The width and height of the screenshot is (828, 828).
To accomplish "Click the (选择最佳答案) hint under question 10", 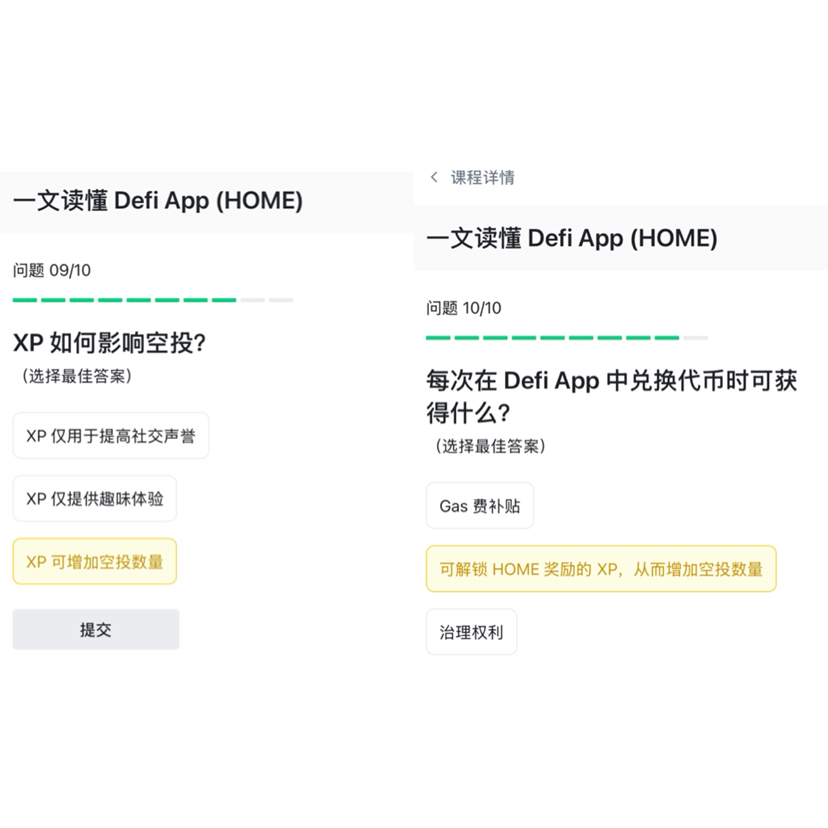I will 490,446.
